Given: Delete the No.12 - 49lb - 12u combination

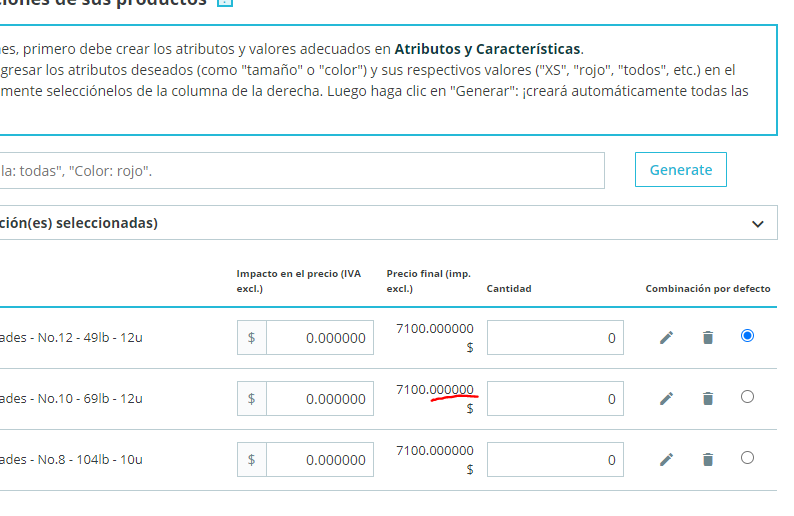Looking at the screenshot, I should coord(708,337).
